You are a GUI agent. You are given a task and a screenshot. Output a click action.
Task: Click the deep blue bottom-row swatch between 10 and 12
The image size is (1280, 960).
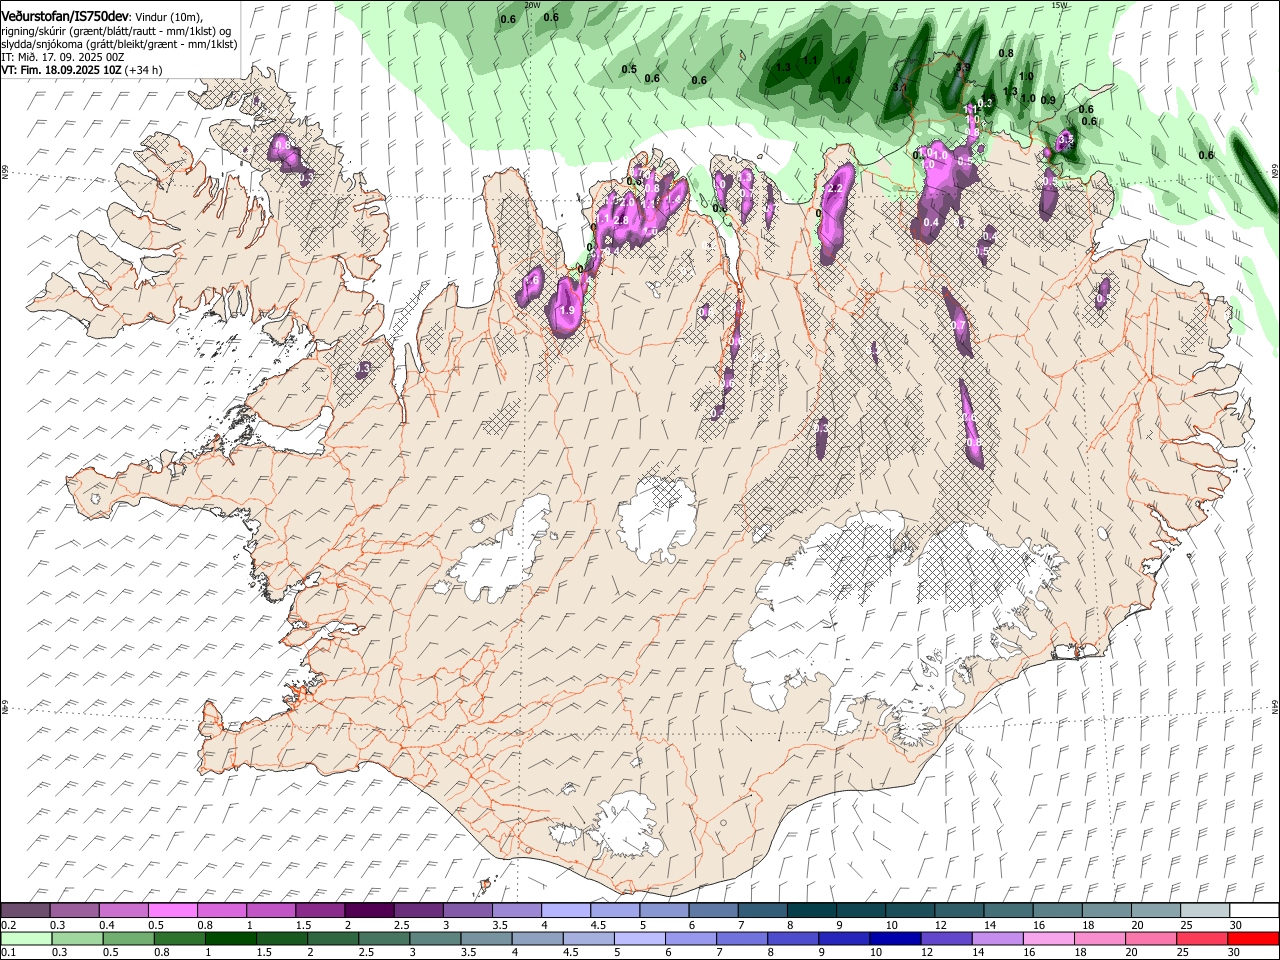895,938
